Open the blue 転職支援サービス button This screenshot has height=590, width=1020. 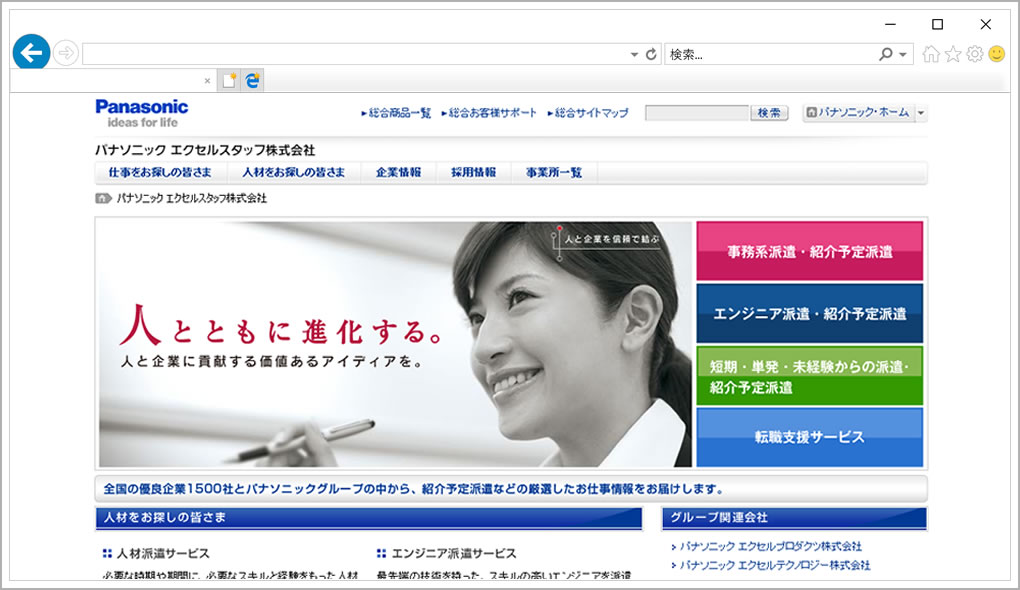(809, 437)
